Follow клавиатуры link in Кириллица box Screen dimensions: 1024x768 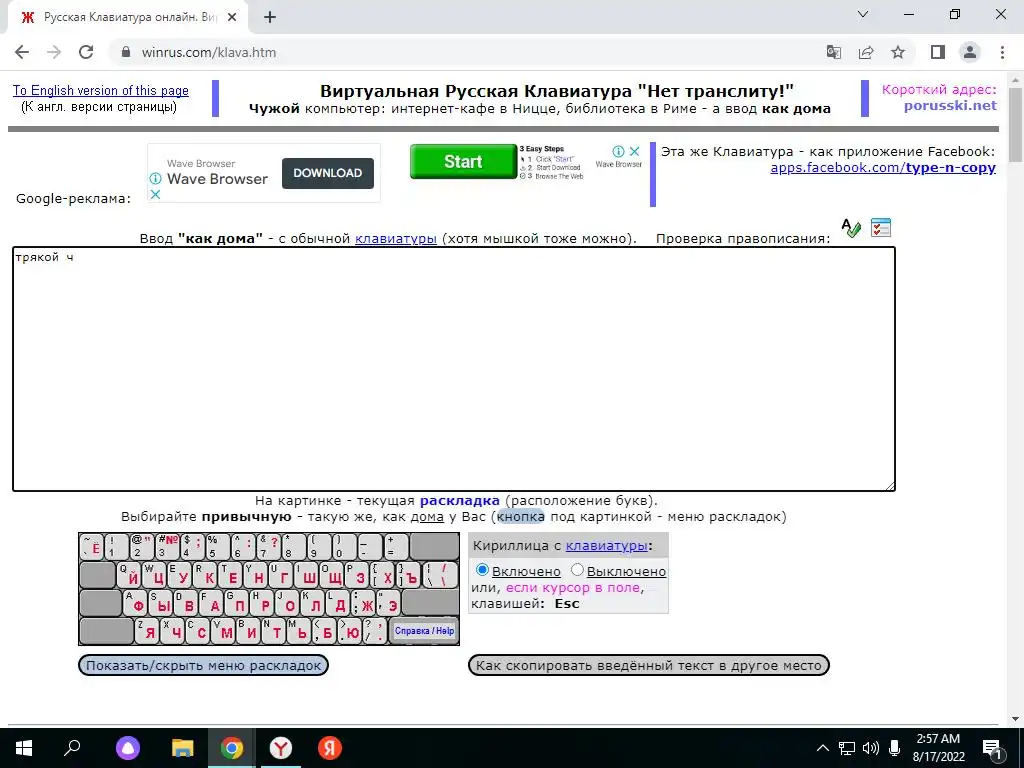point(607,545)
